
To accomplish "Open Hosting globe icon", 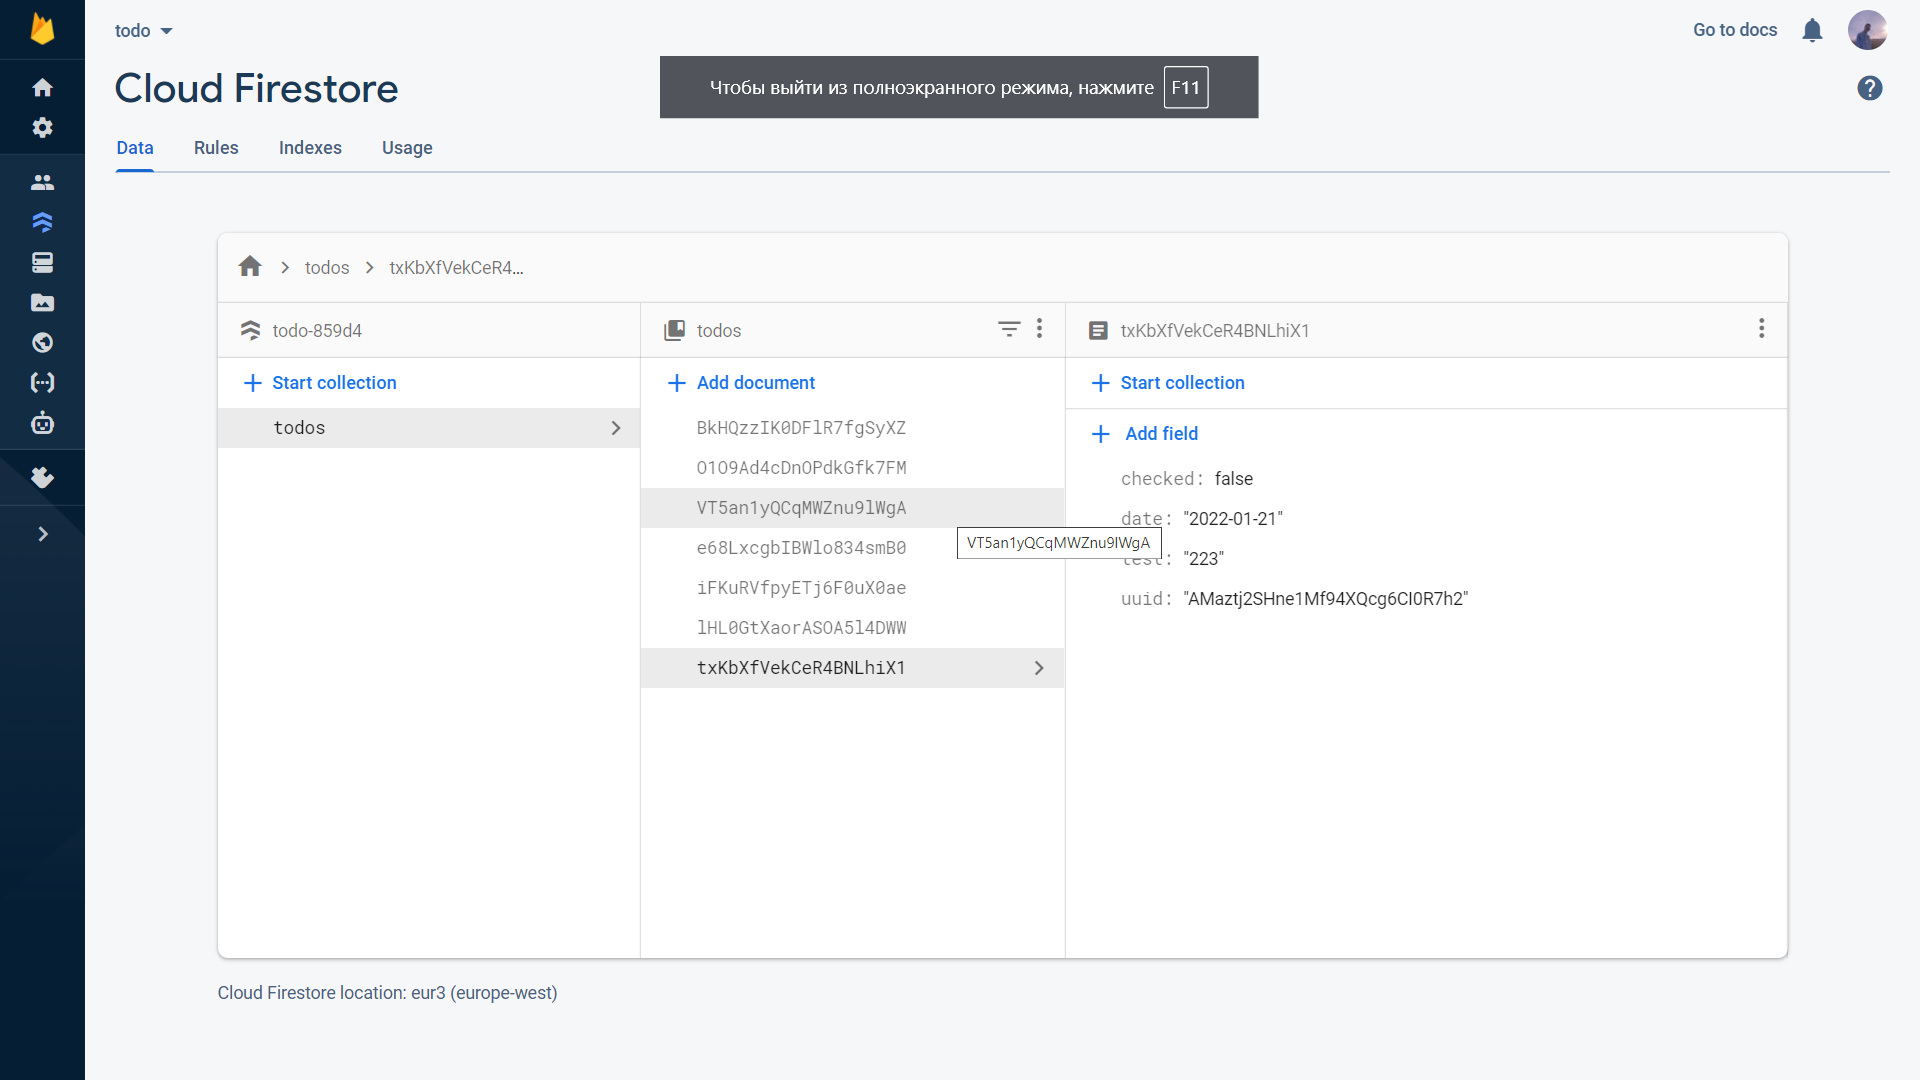I will [42, 342].
